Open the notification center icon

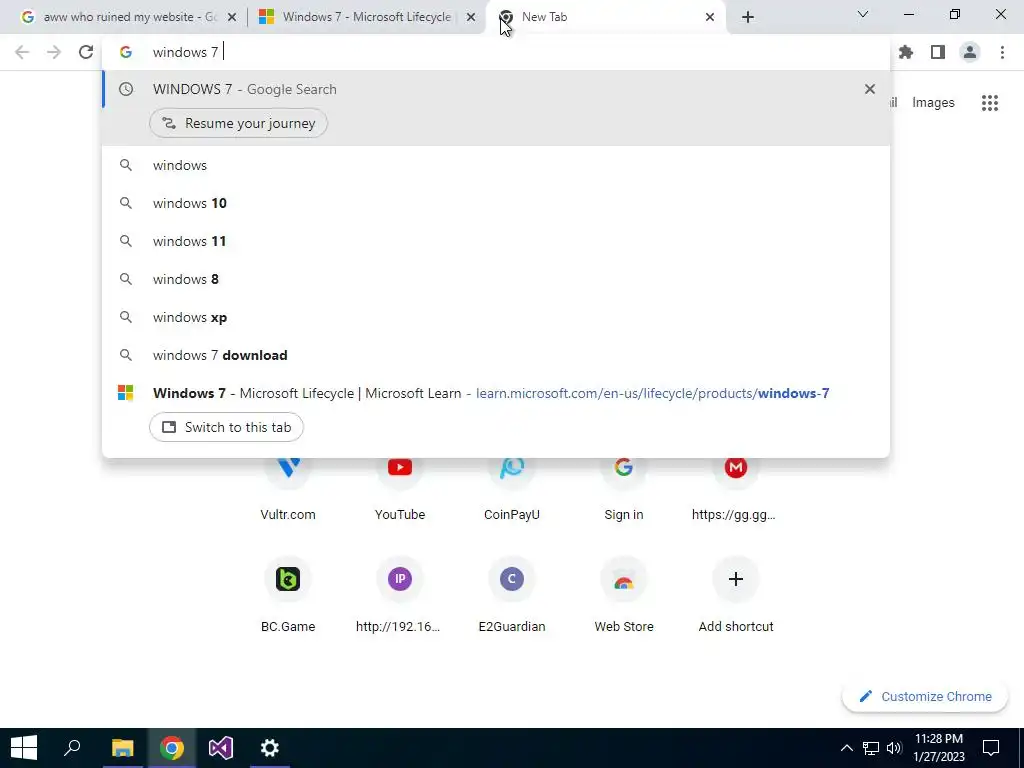[x=991, y=748]
